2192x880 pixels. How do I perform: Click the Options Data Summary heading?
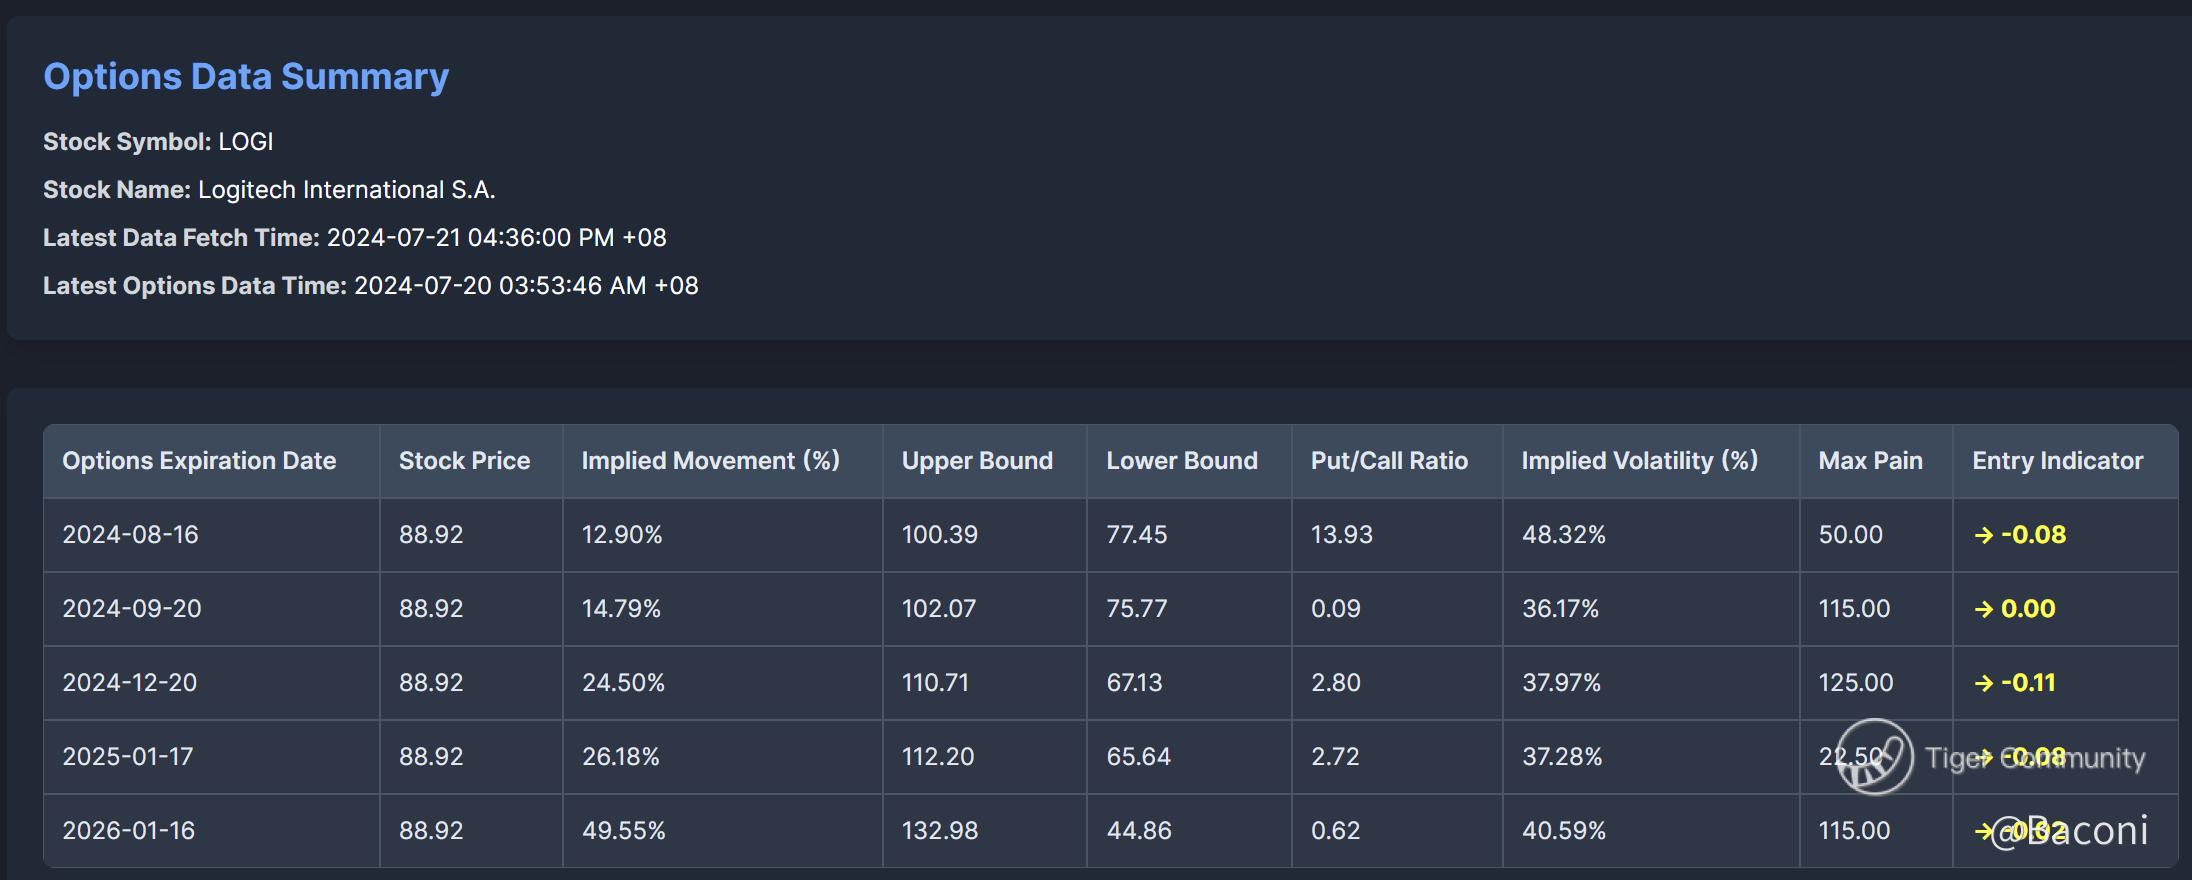(x=246, y=77)
